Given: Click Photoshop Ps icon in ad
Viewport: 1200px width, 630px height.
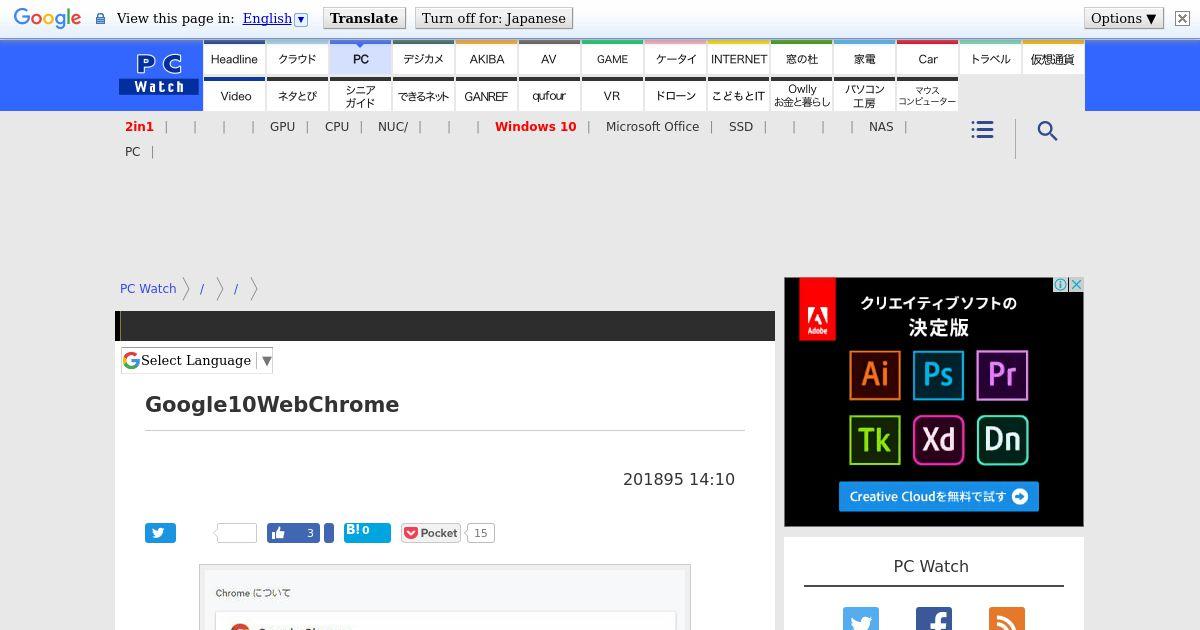Looking at the screenshot, I should (938, 374).
